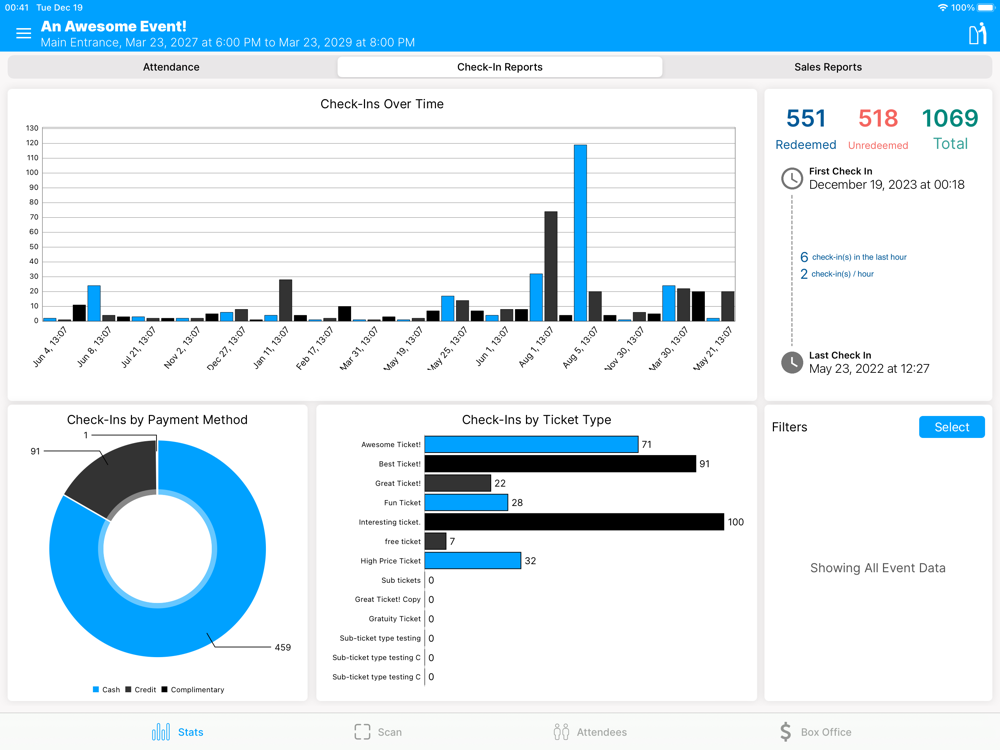Tap the Last Check In clock icon
The width and height of the screenshot is (1000, 750).
792,362
